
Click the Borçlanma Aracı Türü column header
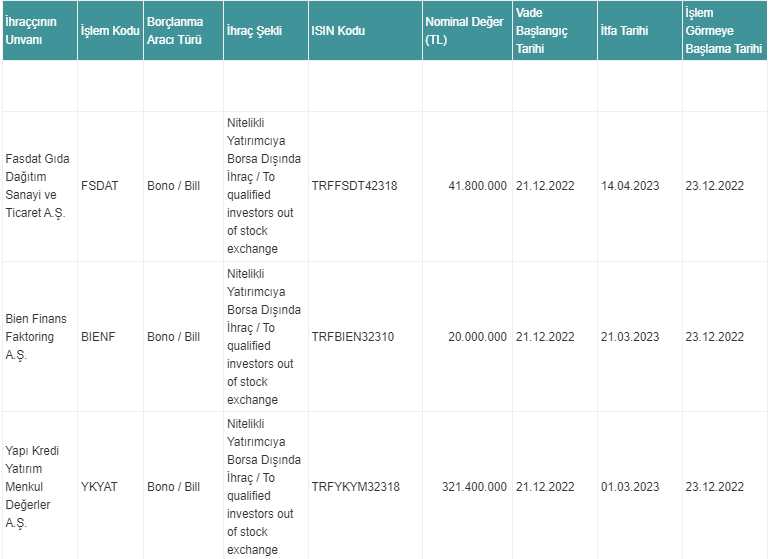(183, 31)
